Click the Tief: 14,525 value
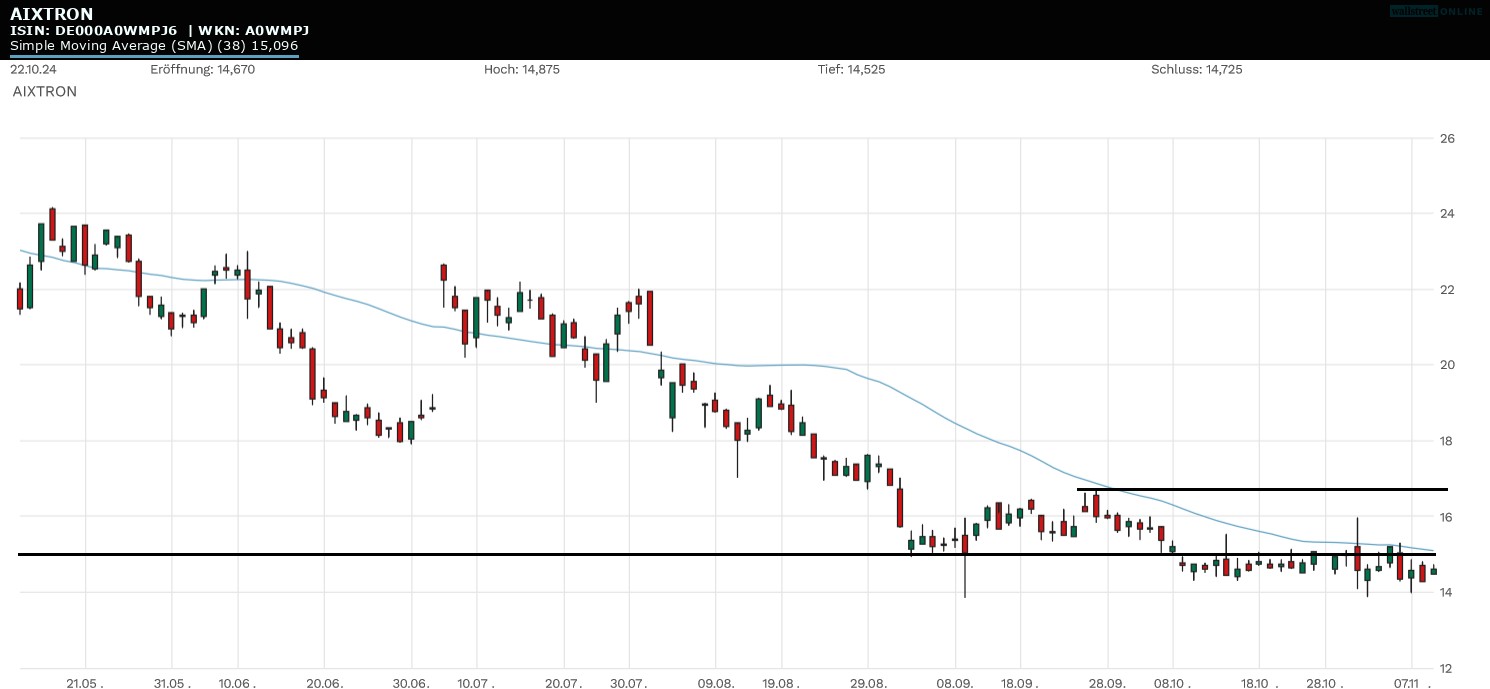This screenshot has width=1490, height=689. tap(851, 70)
